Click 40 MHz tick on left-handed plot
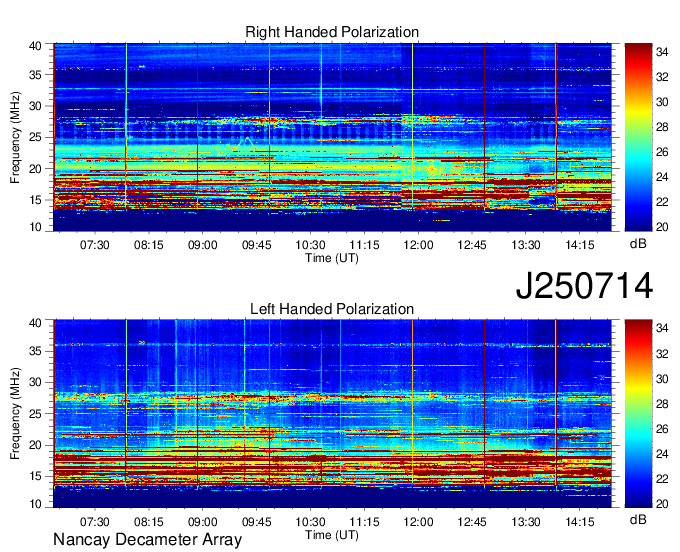 35,323
